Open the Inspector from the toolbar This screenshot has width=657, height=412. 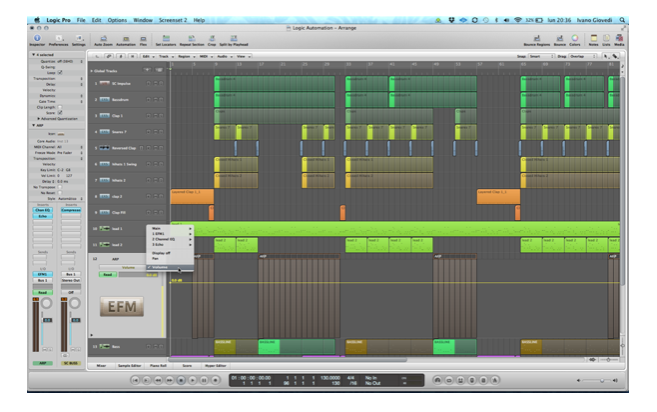(37, 38)
